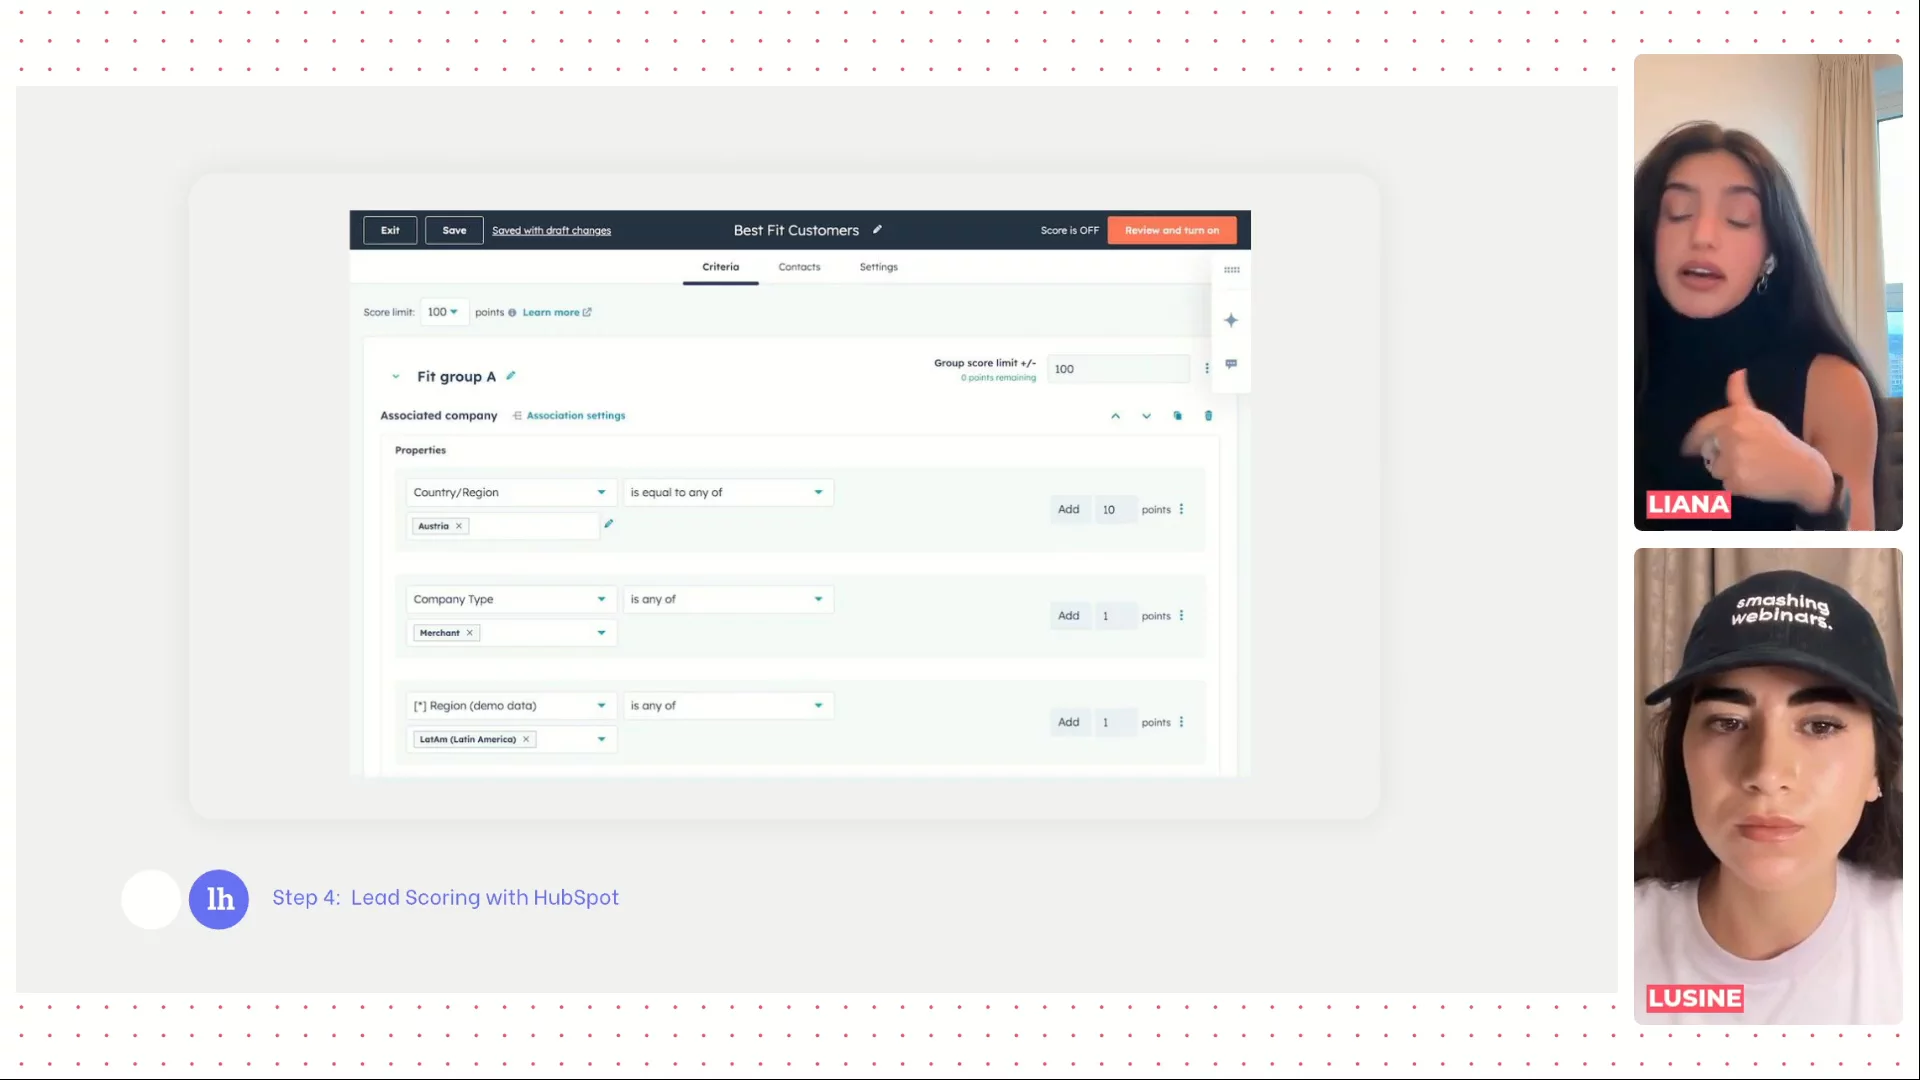
Task: Click the AI sparkle assistant icon
Action: (x=1231, y=320)
